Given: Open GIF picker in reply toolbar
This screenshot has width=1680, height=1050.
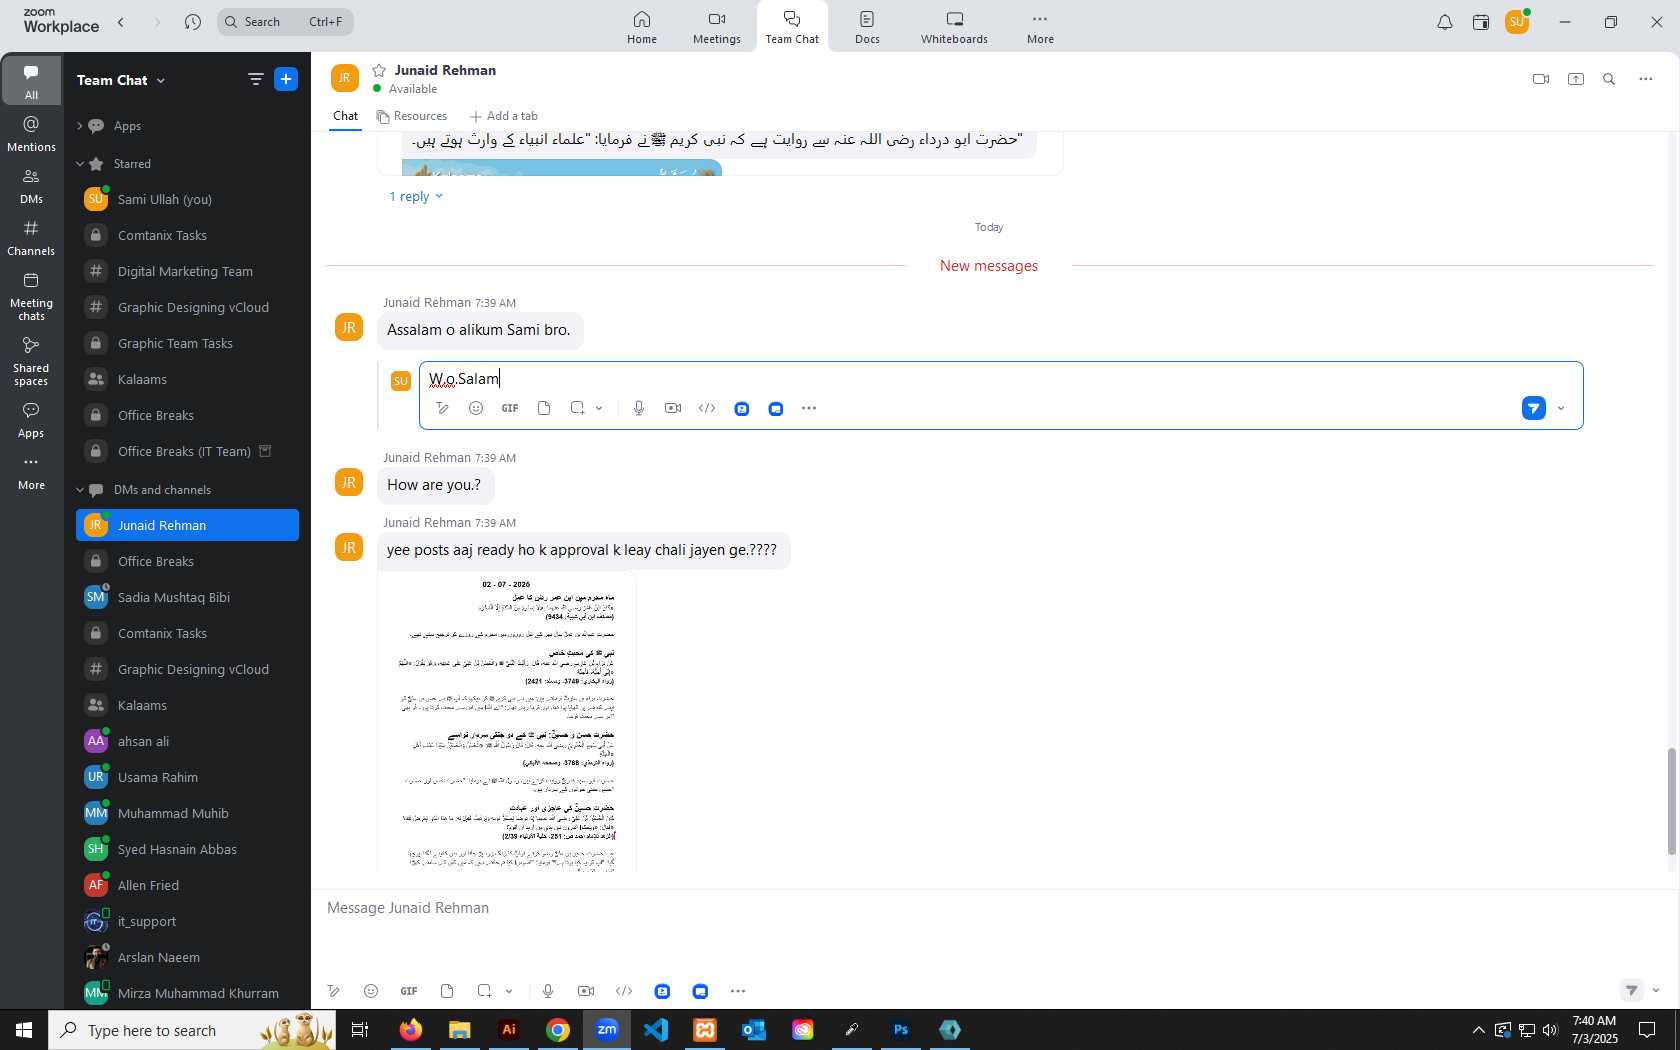Looking at the screenshot, I should pyautogui.click(x=510, y=408).
